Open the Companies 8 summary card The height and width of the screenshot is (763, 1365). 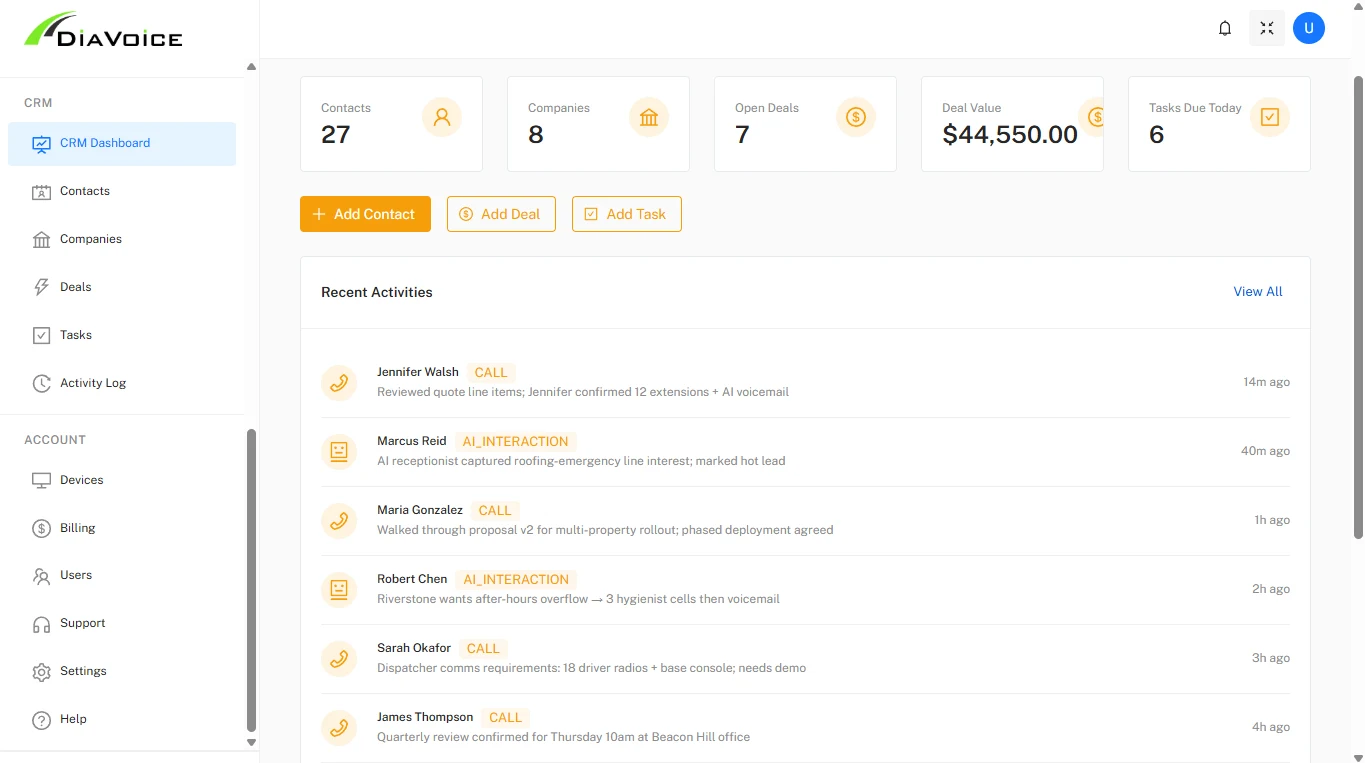click(x=598, y=124)
